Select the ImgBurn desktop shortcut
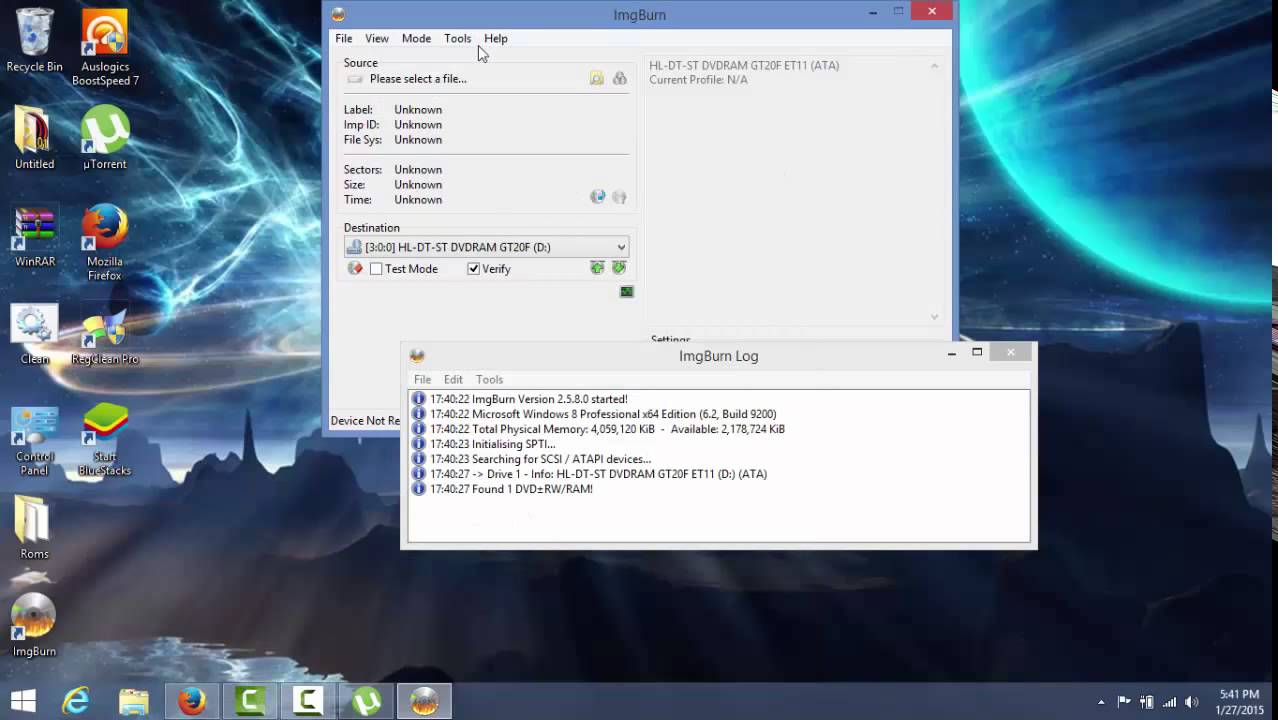The height and width of the screenshot is (720, 1278). 34,625
